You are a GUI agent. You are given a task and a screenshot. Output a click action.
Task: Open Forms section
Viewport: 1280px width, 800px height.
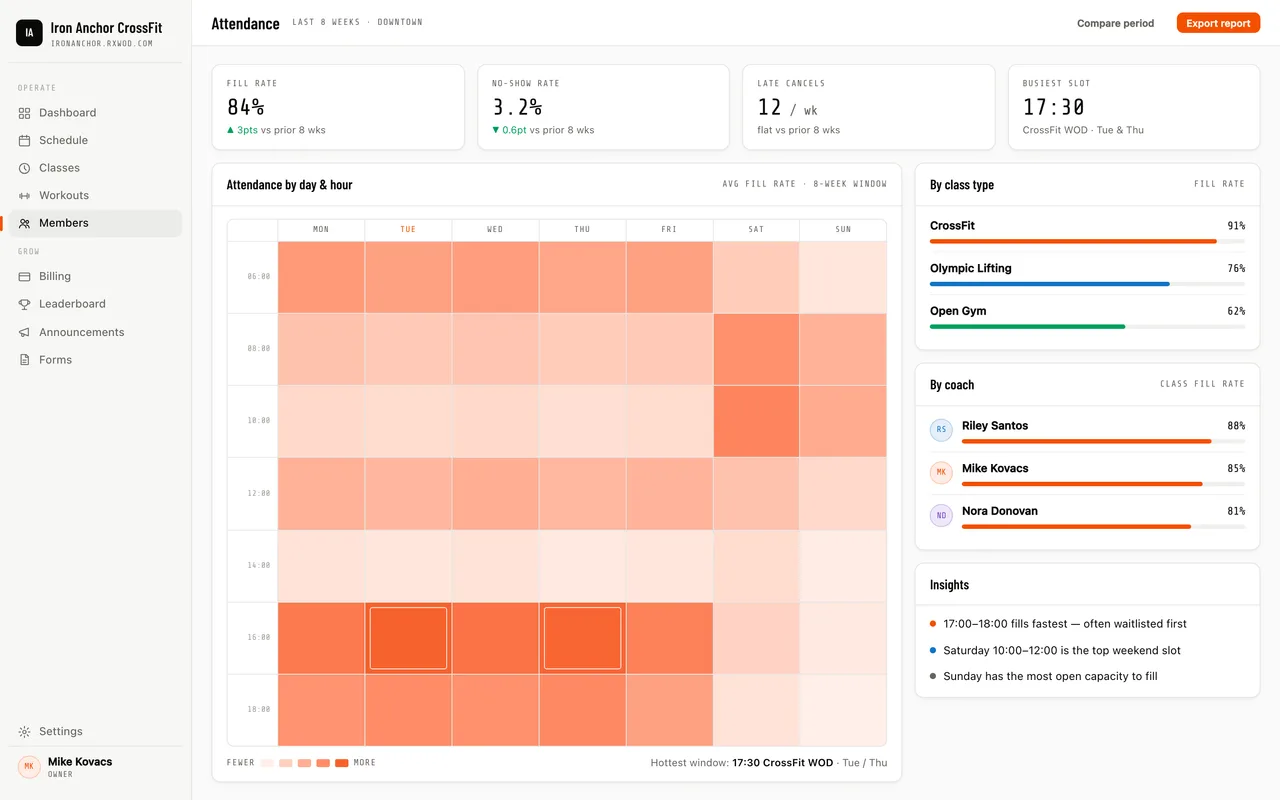click(x=96, y=360)
